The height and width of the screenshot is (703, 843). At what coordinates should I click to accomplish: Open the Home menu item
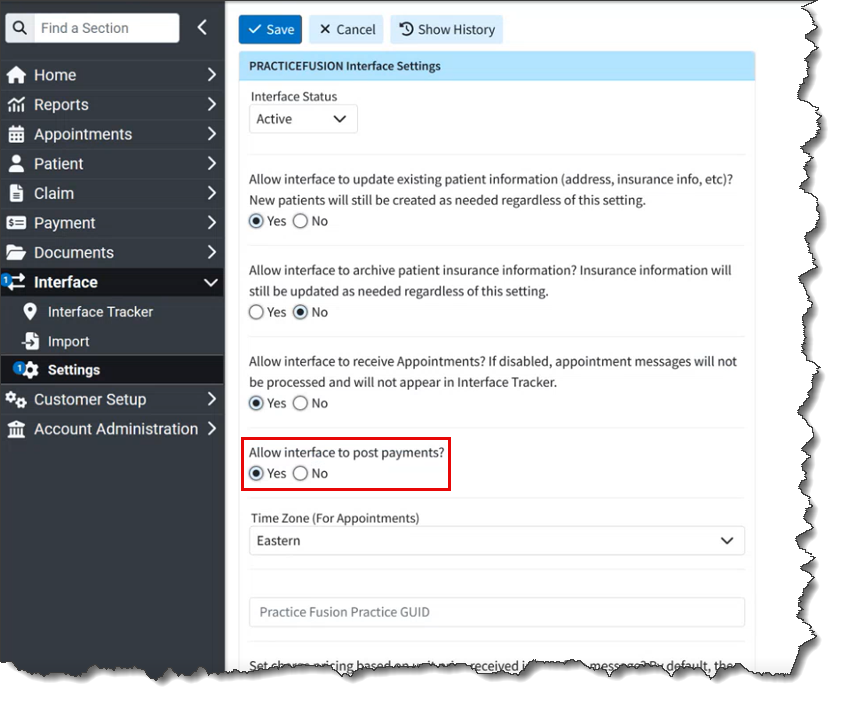click(x=112, y=75)
